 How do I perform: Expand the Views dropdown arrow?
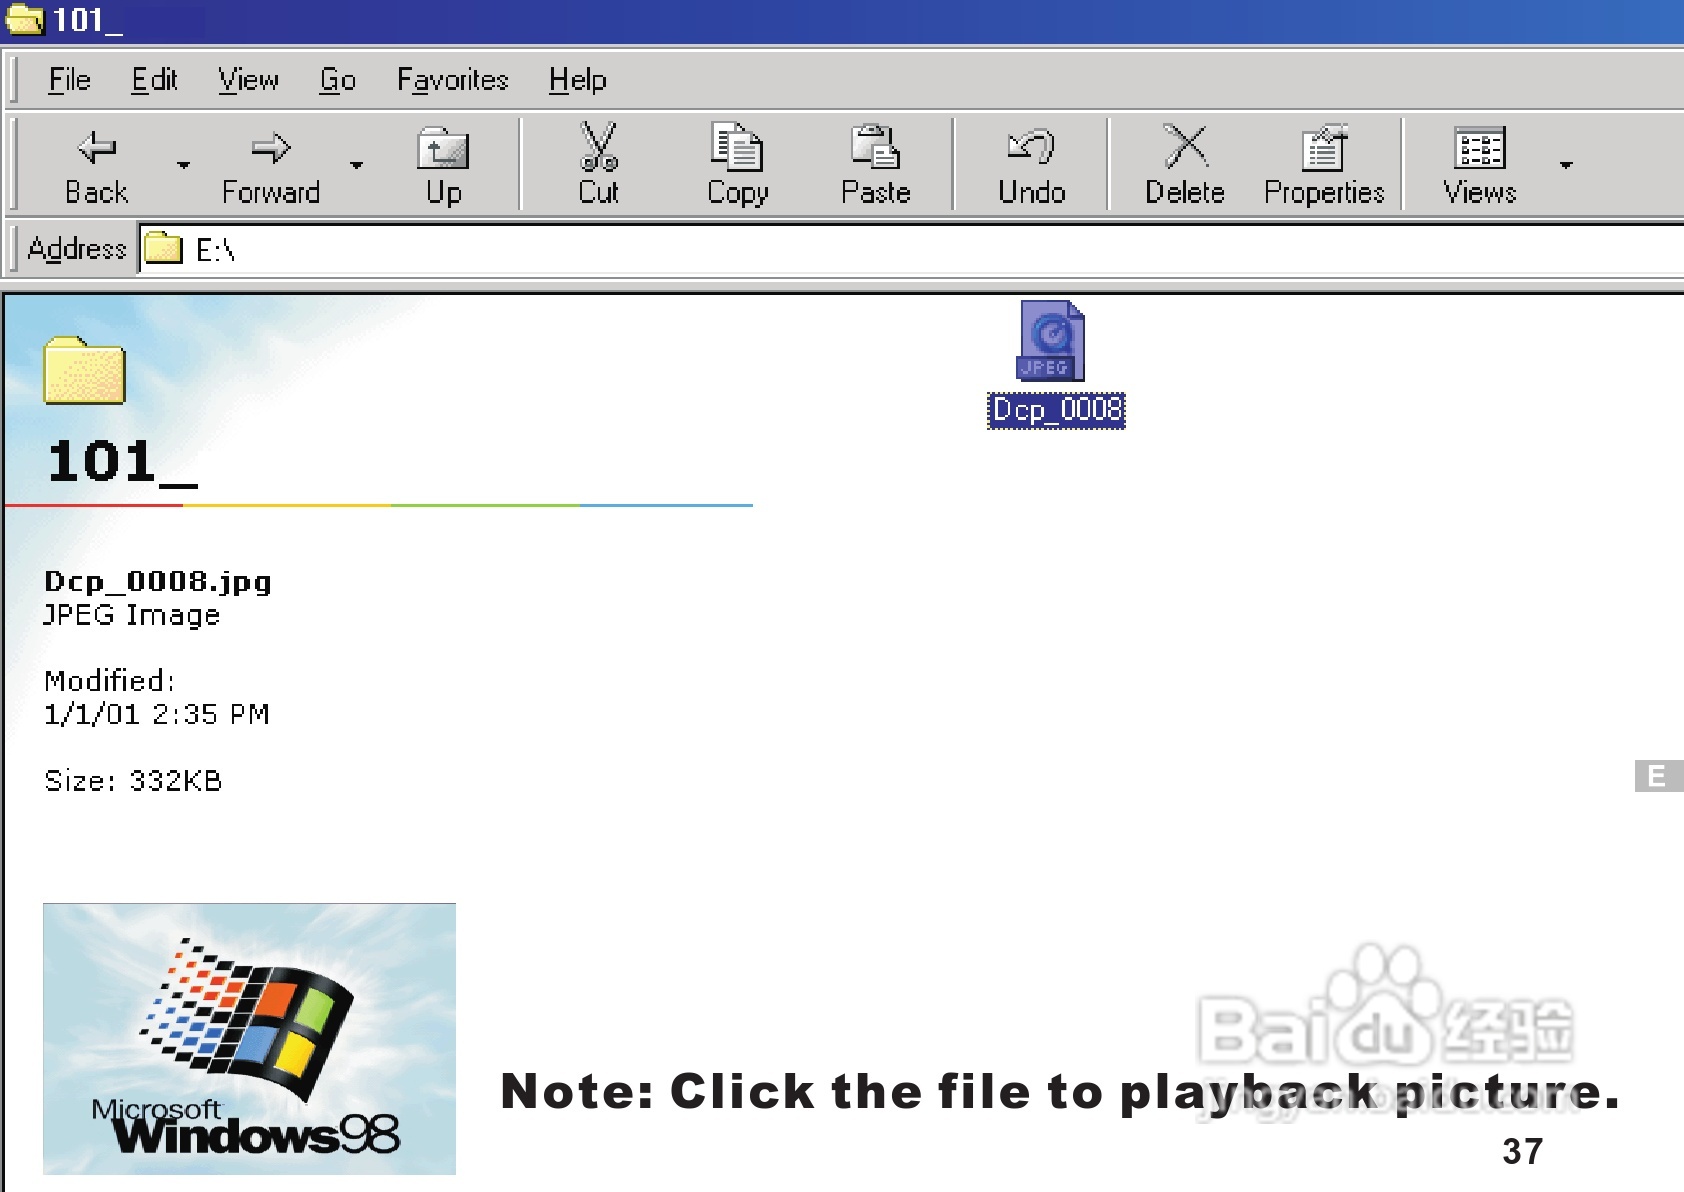[1566, 165]
